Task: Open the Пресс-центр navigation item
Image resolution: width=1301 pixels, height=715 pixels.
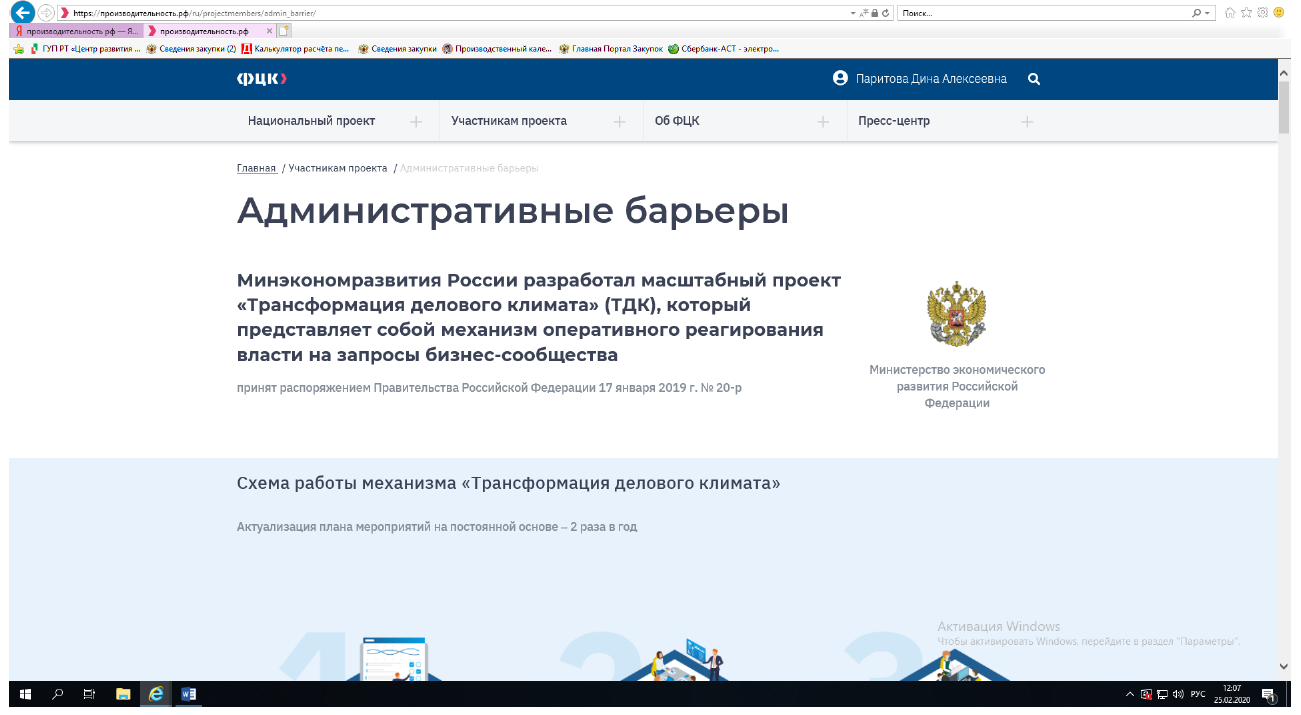Action: [x=893, y=121]
